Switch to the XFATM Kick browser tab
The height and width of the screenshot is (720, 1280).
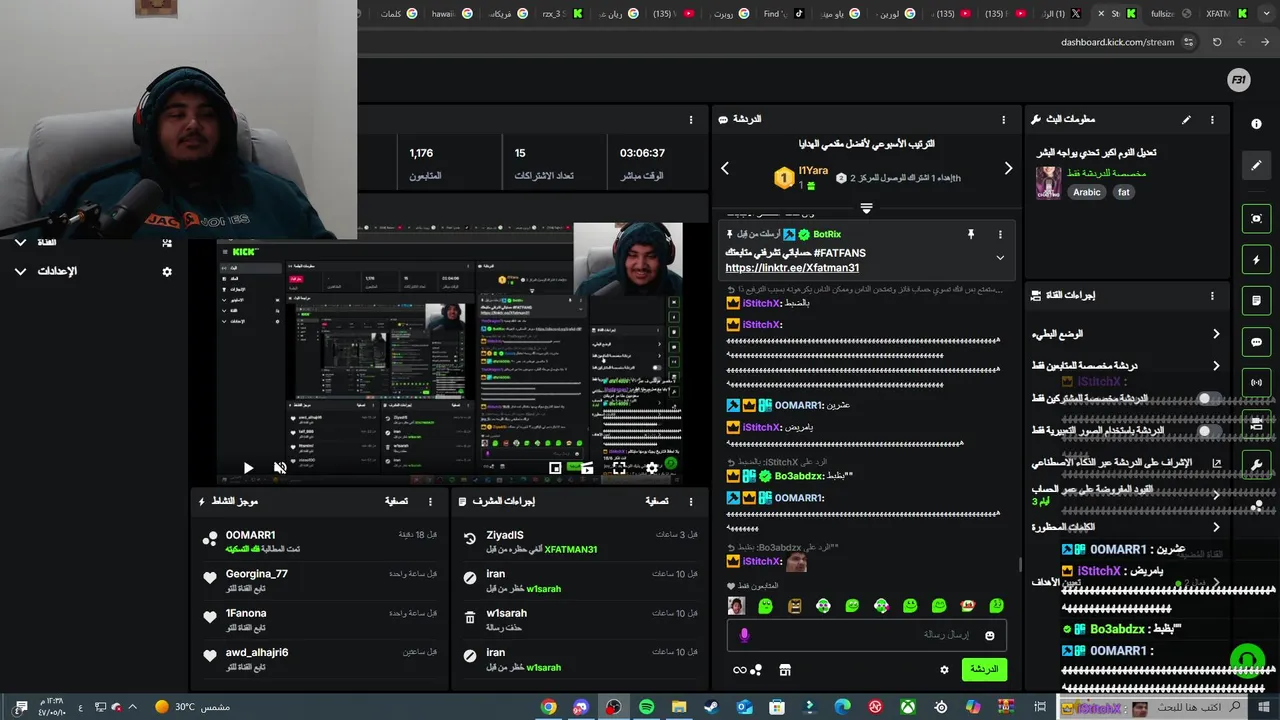(x=1228, y=14)
